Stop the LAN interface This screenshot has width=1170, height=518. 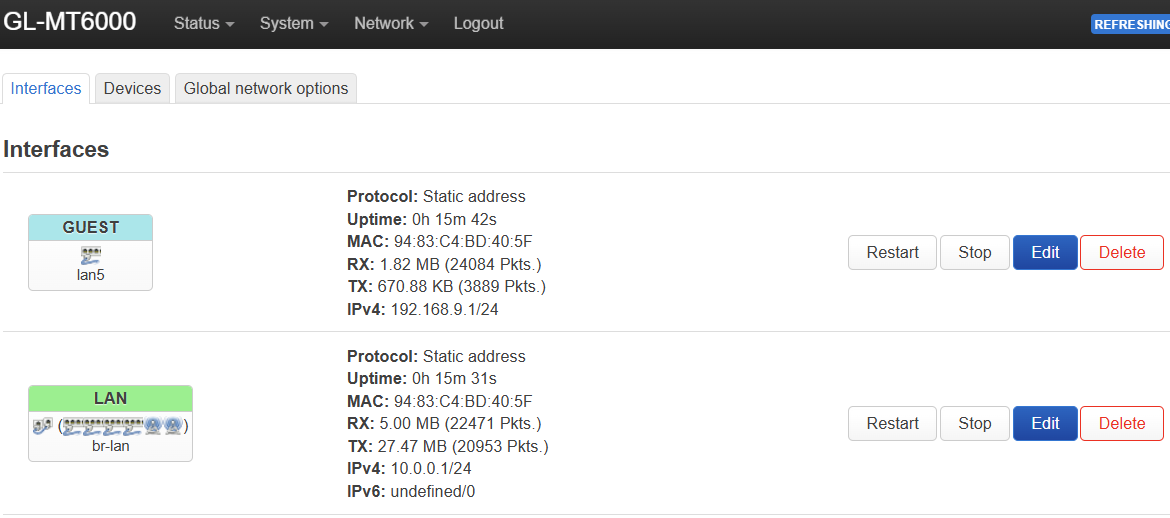(974, 423)
